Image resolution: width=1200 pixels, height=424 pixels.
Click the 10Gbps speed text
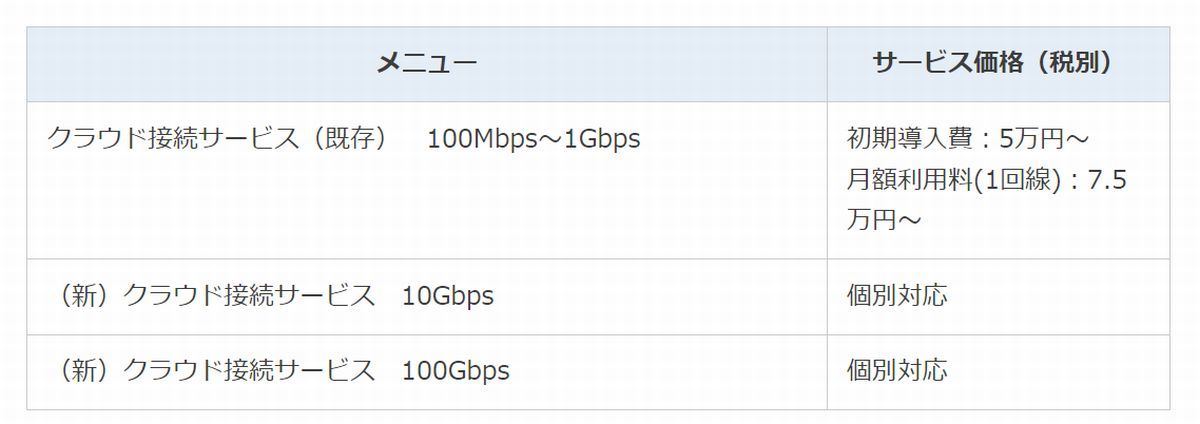pyautogui.click(x=448, y=296)
